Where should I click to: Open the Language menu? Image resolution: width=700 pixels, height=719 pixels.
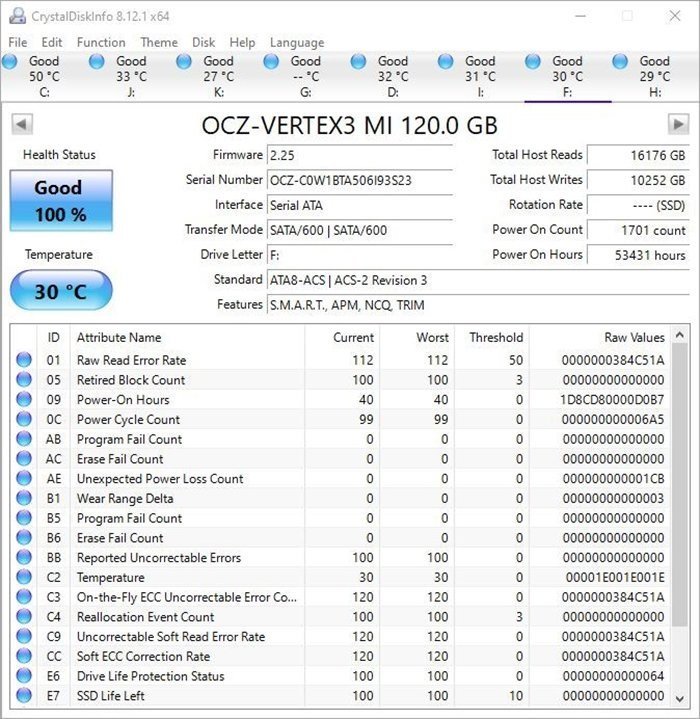coord(297,43)
